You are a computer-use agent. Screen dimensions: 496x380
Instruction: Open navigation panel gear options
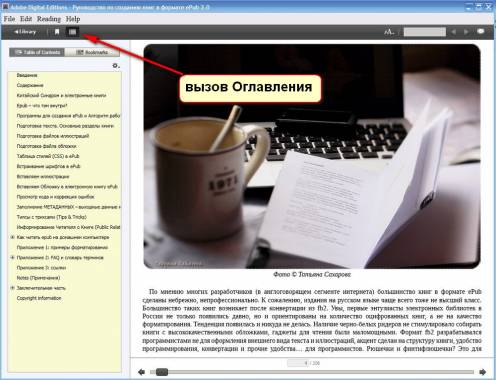[116, 65]
